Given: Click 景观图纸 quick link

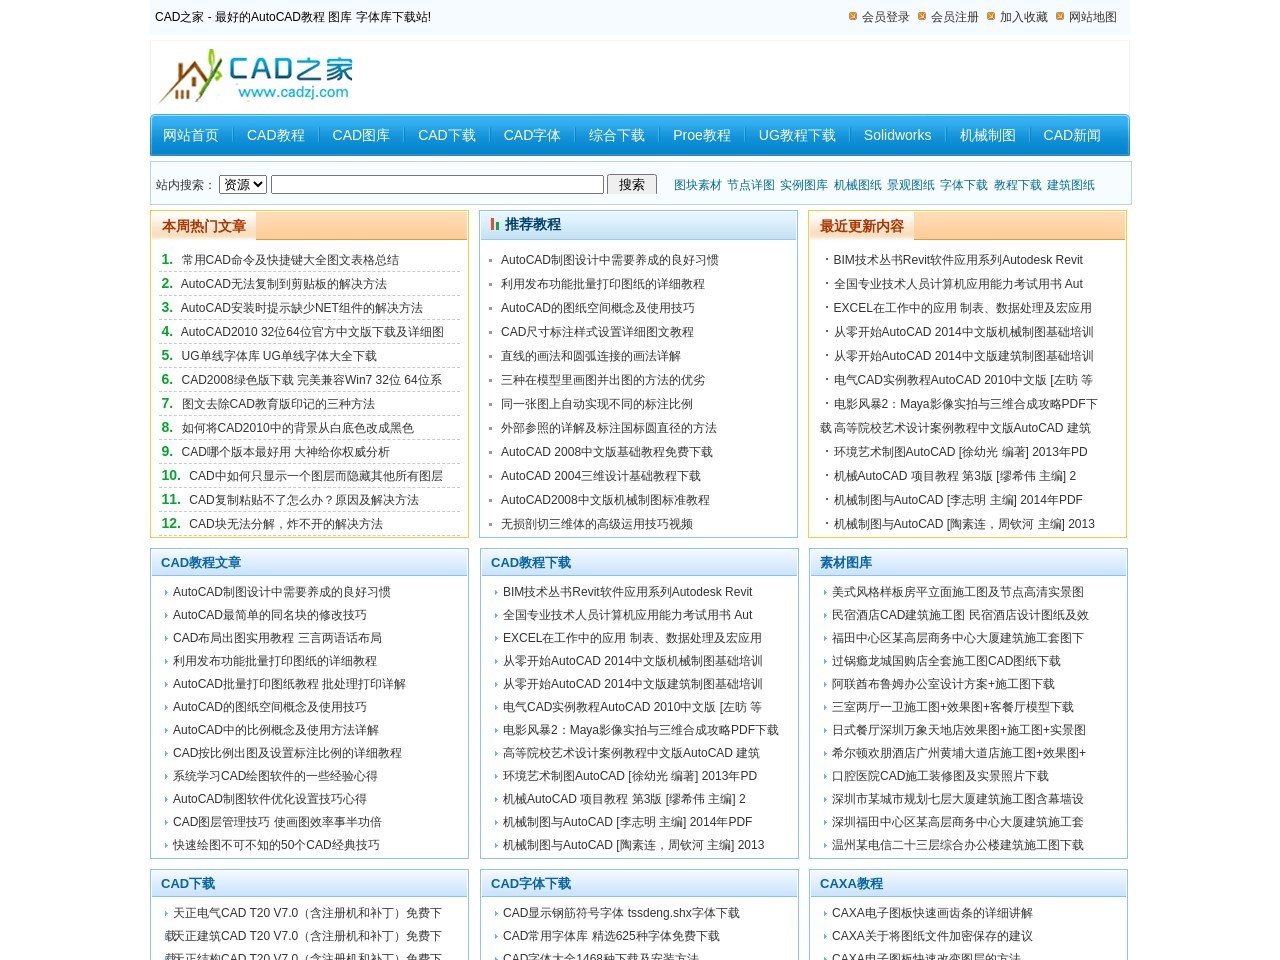Looking at the screenshot, I should point(911,185).
